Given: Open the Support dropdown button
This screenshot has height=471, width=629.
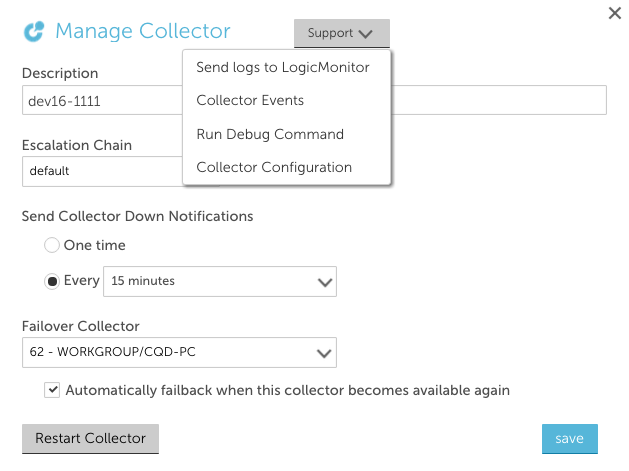Looking at the screenshot, I should pyautogui.click(x=341, y=33).
